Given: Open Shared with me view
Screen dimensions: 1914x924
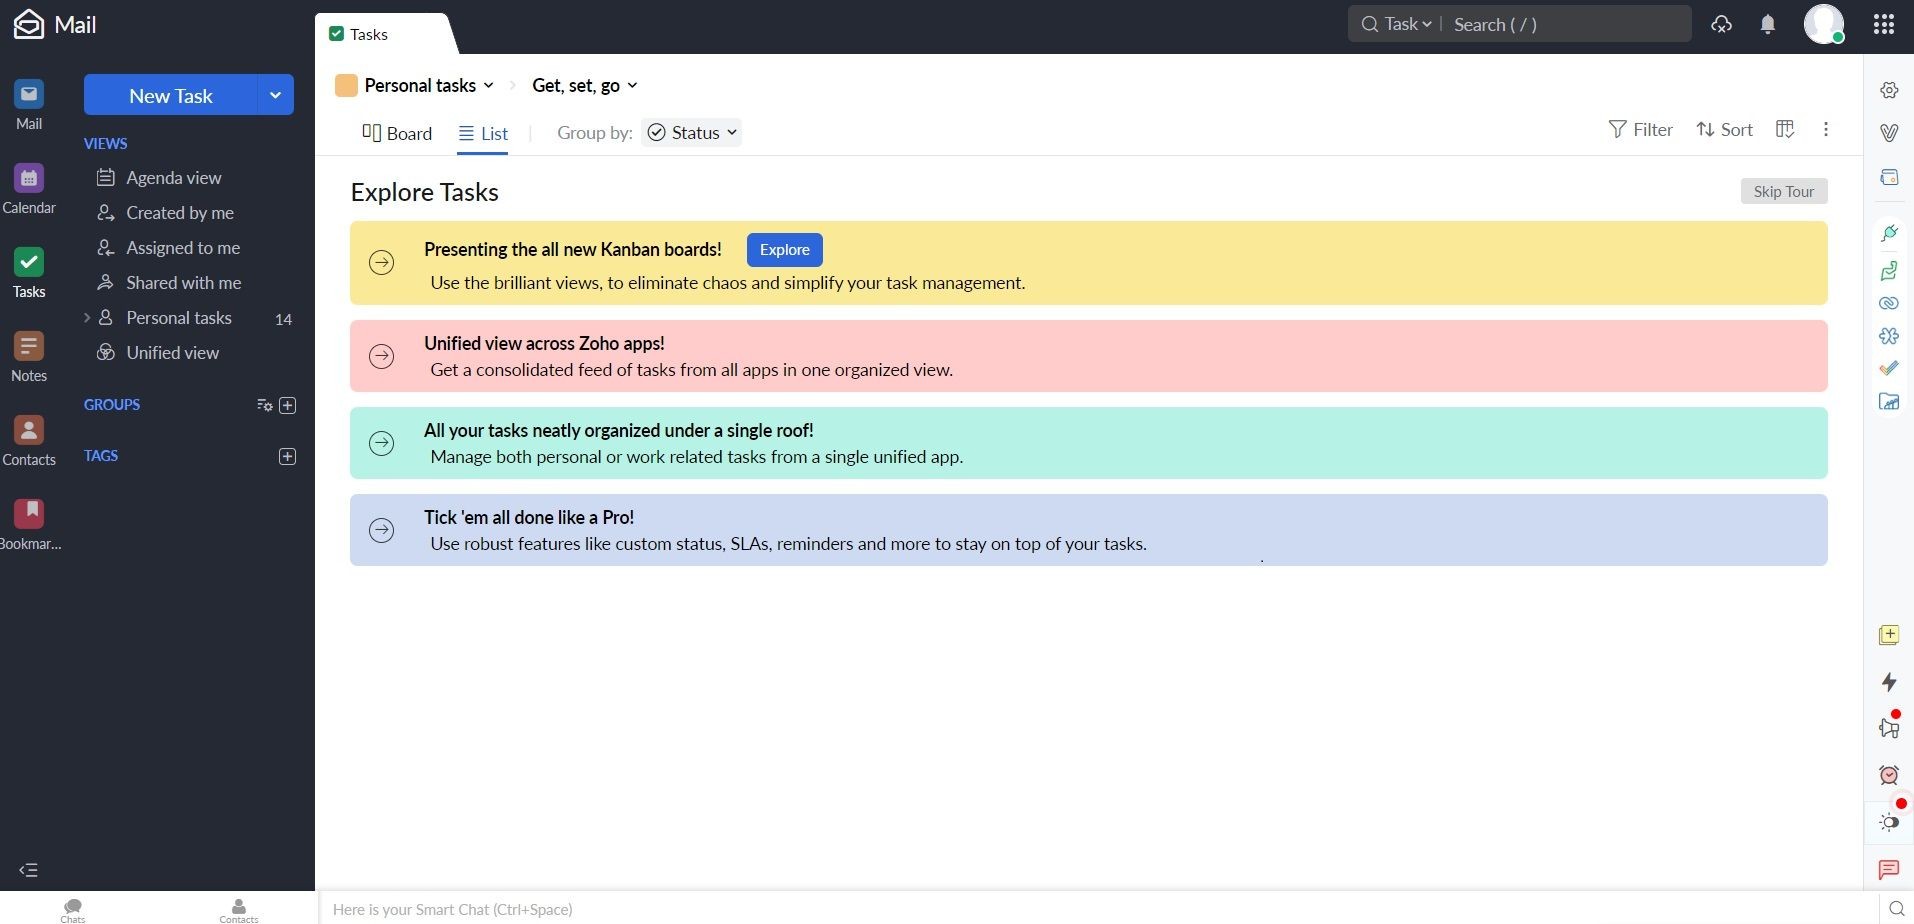Looking at the screenshot, I should pyautogui.click(x=183, y=282).
